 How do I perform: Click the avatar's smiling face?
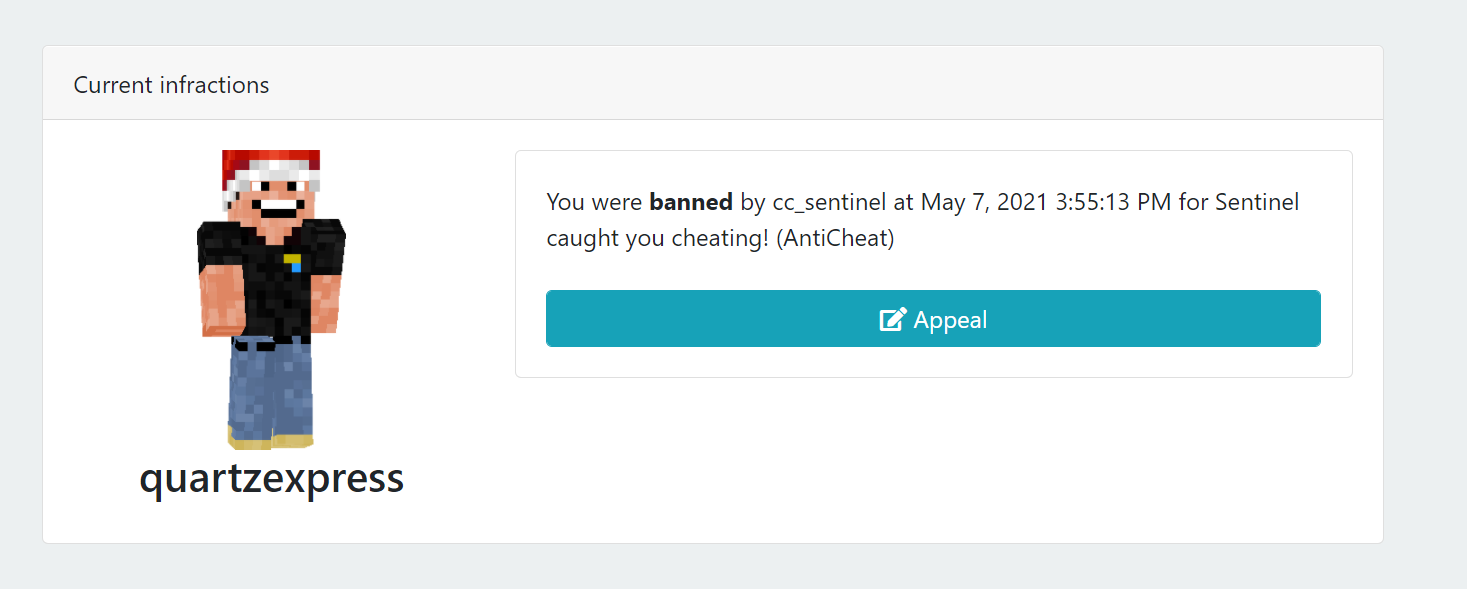click(x=272, y=202)
